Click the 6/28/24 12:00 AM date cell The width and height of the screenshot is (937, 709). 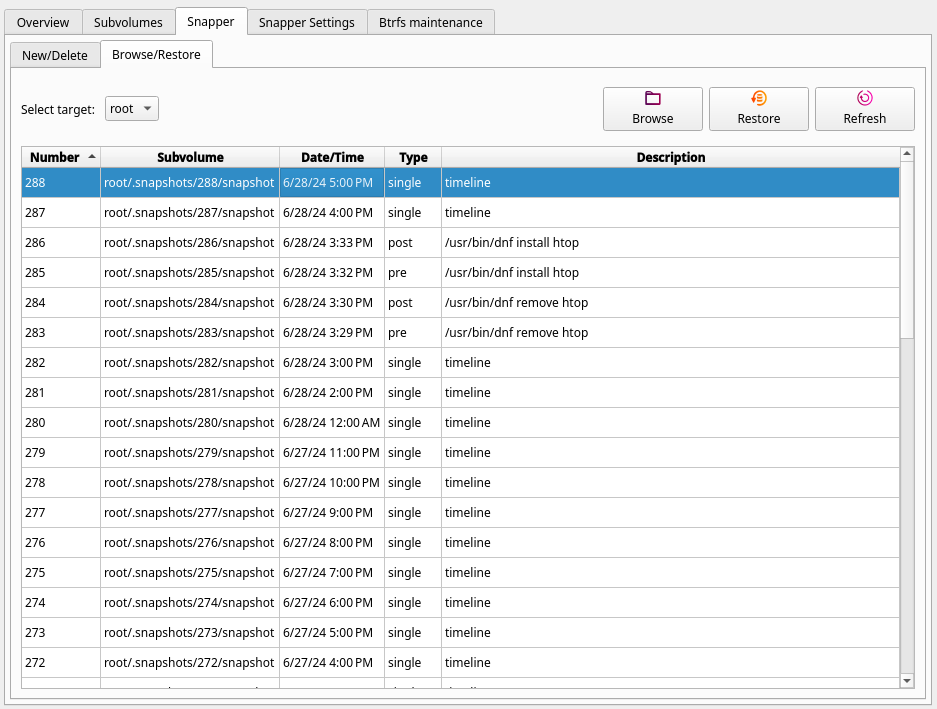point(332,423)
